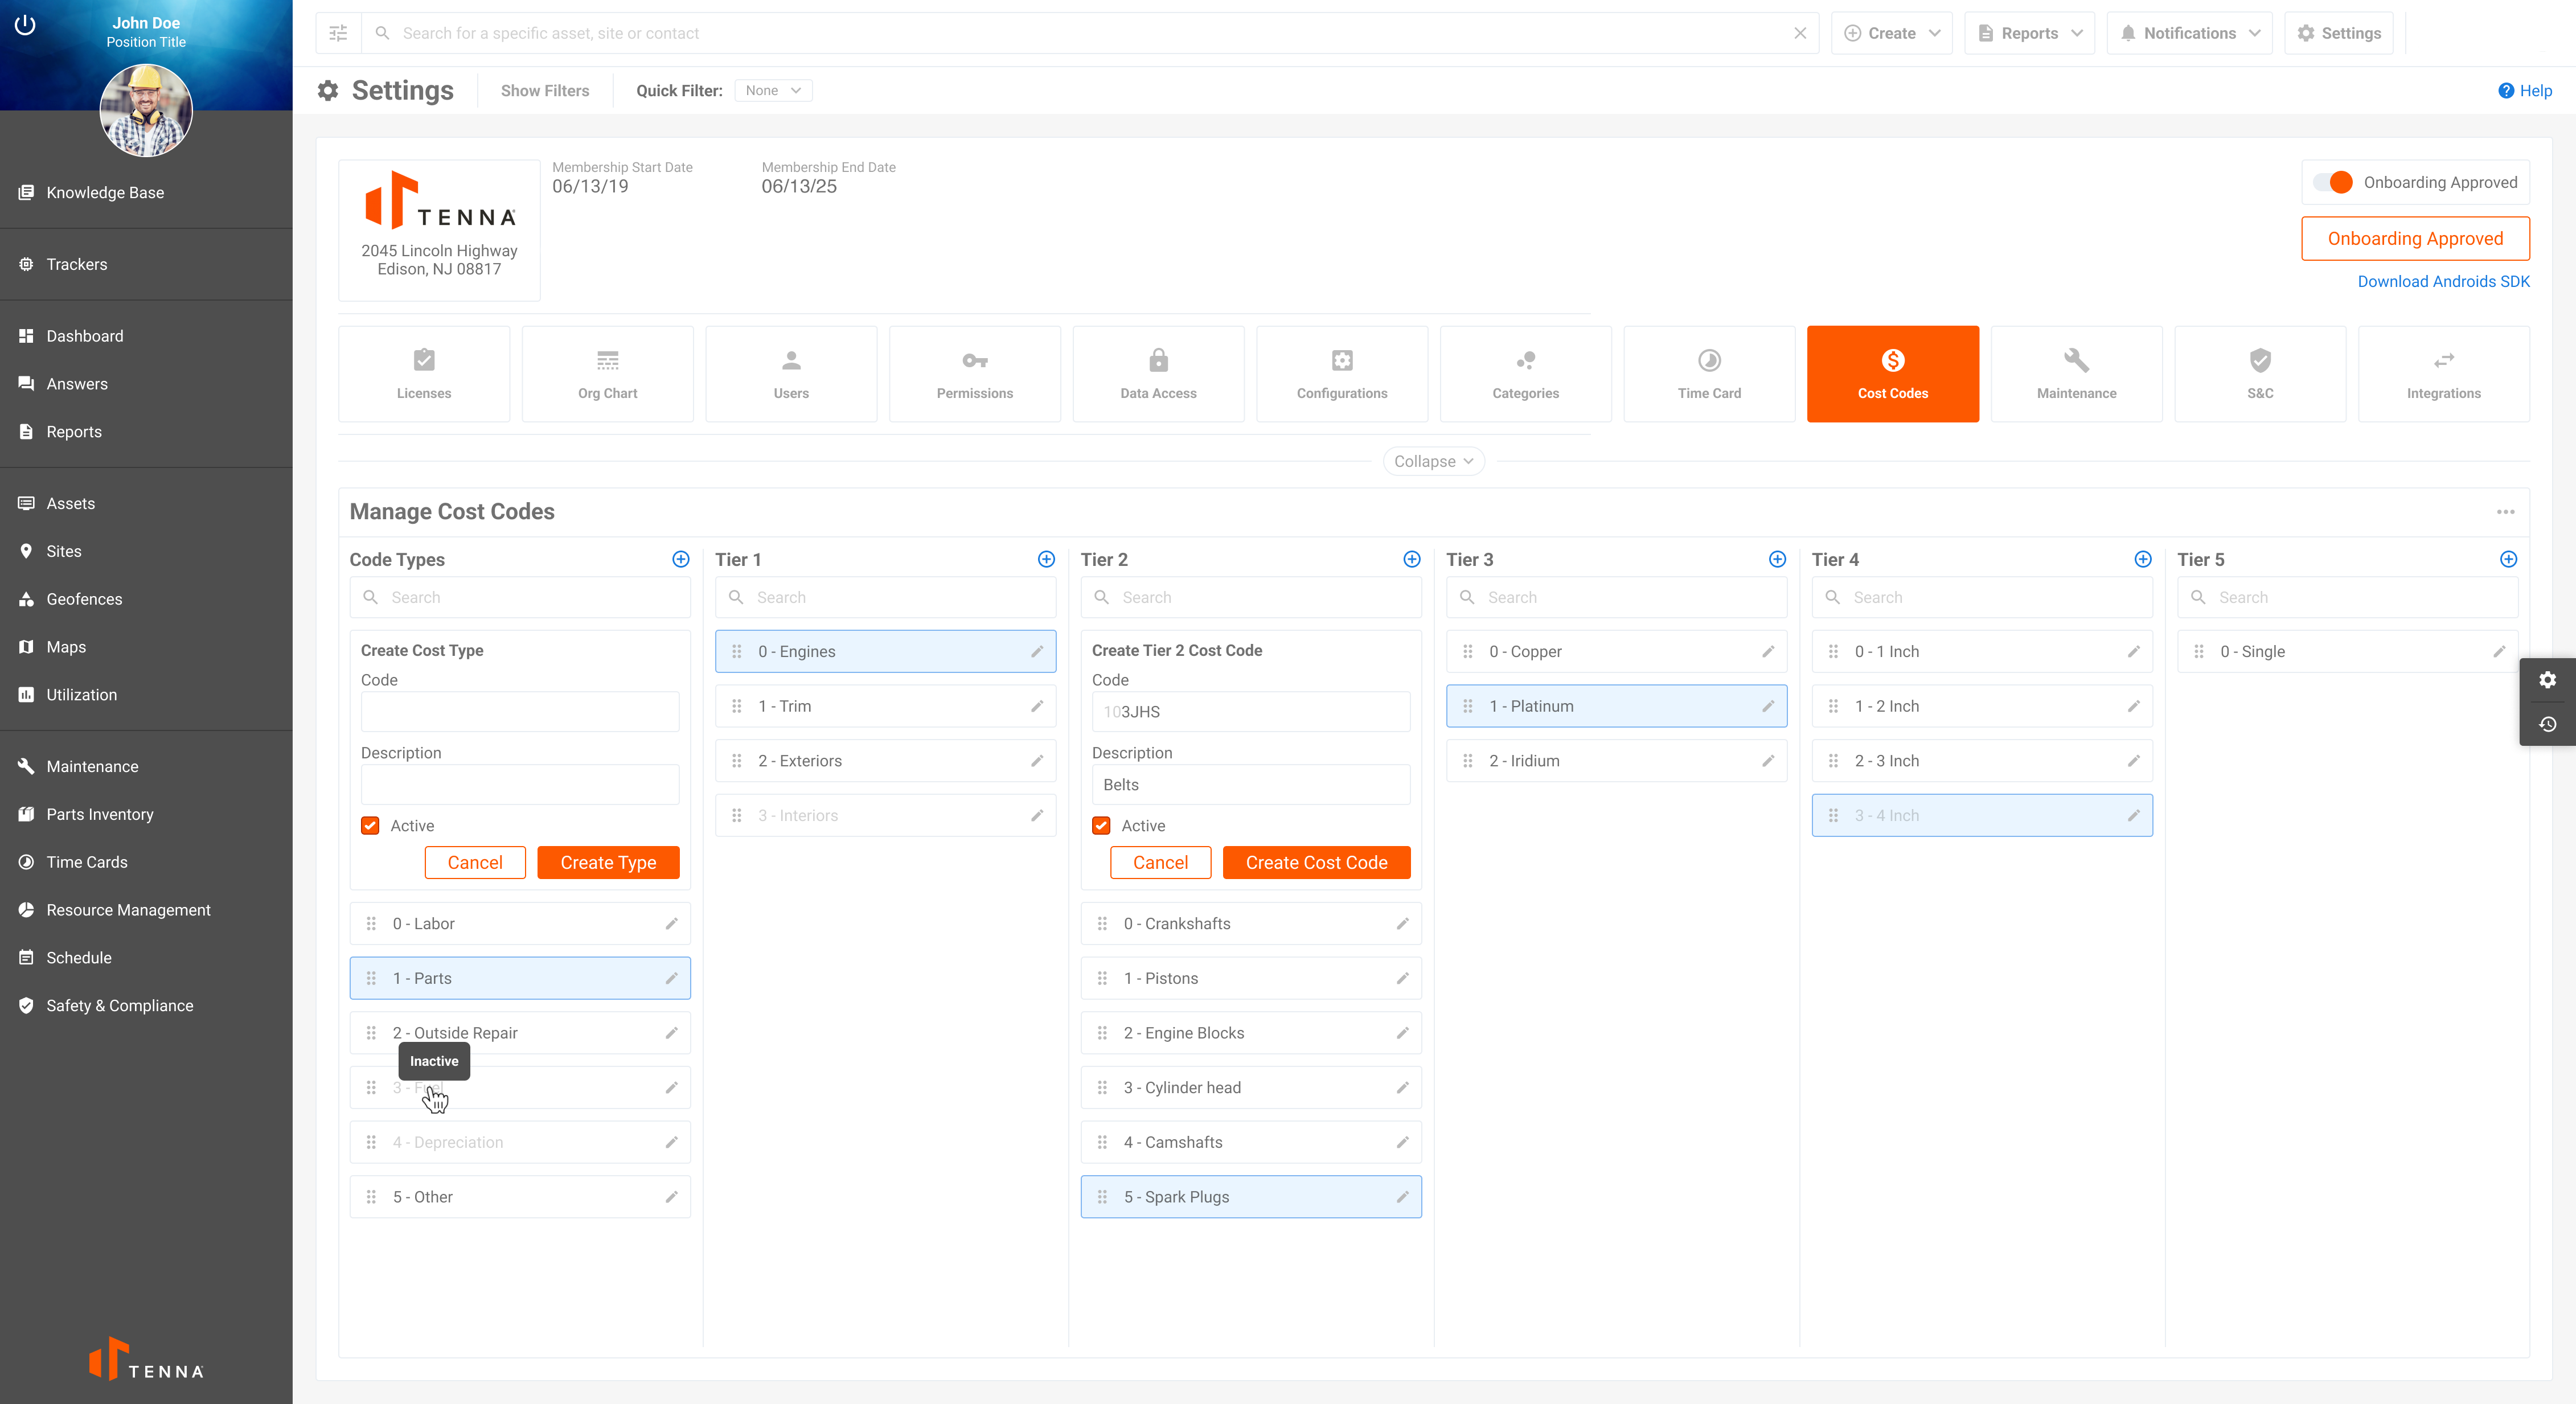Uncheck Active in the Create Tier 2 Cost Code form

point(1101,825)
